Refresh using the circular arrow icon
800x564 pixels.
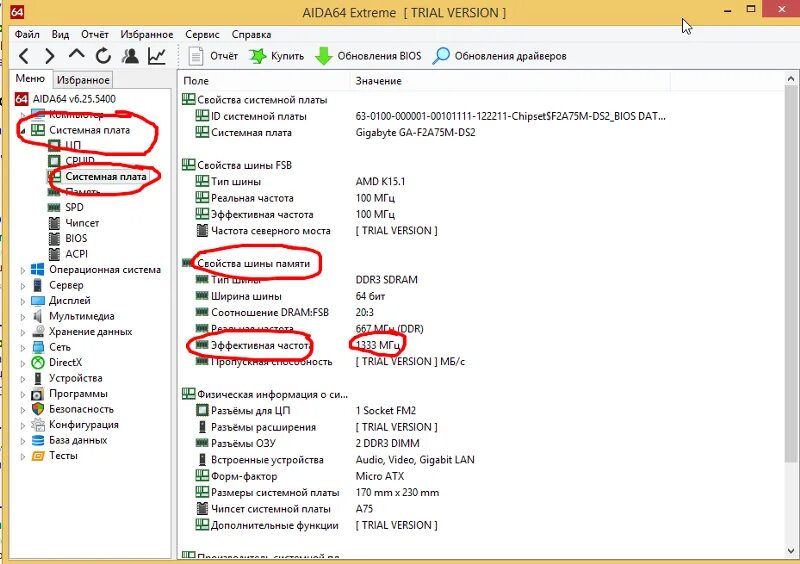104,56
